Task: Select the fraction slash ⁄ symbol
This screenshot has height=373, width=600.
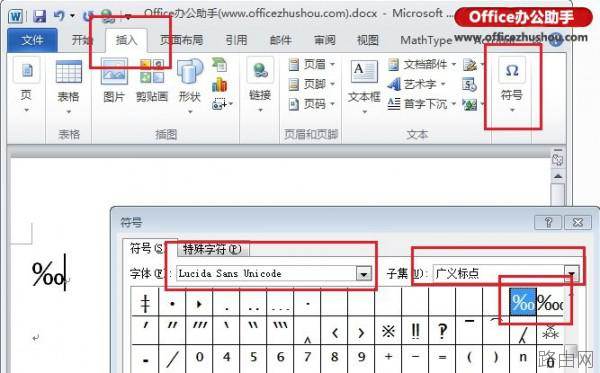Action: (172, 359)
